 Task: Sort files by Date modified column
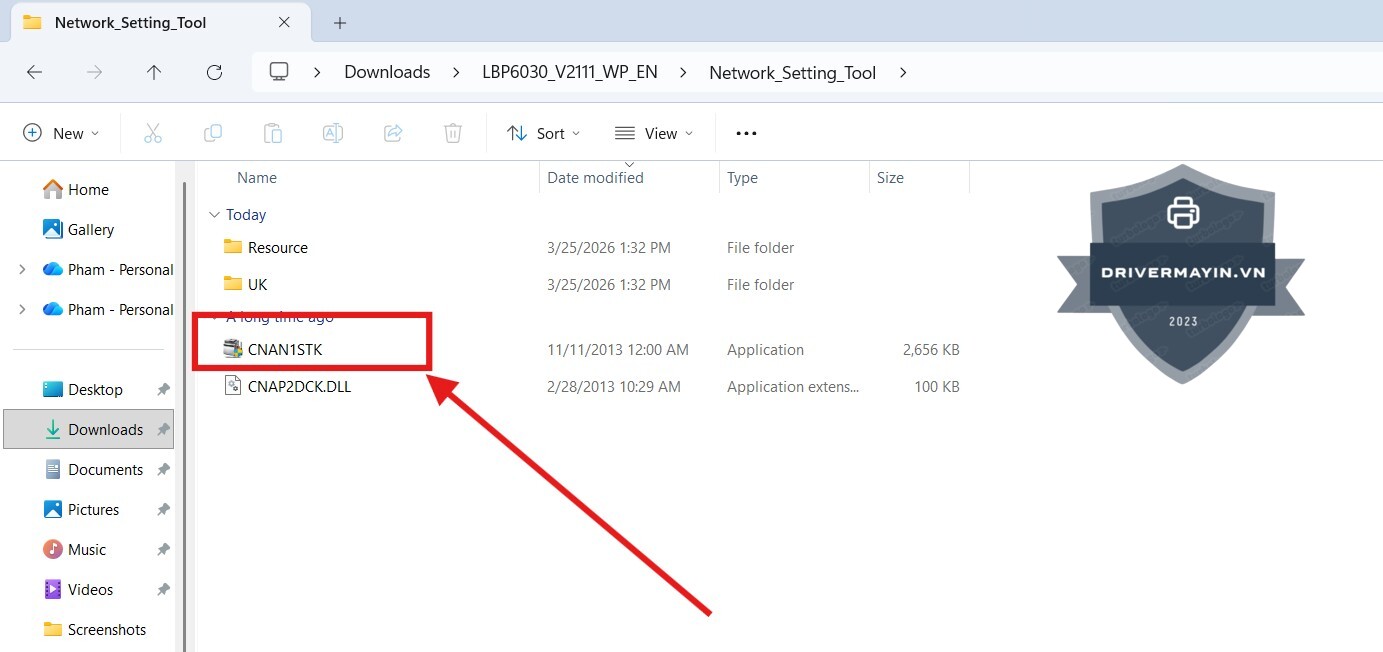click(595, 178)
